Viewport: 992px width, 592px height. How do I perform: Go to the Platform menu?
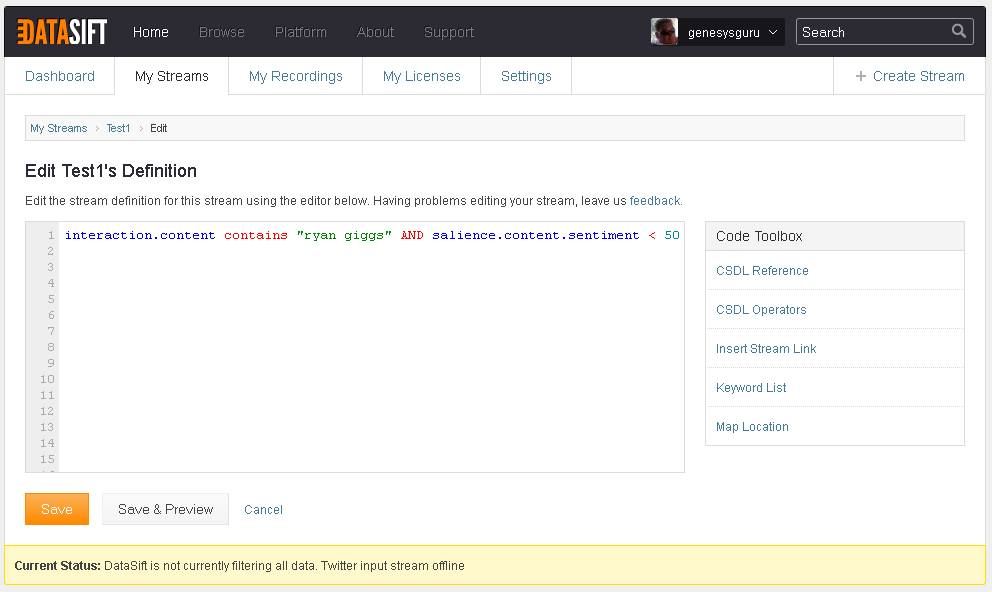[301, 32]
